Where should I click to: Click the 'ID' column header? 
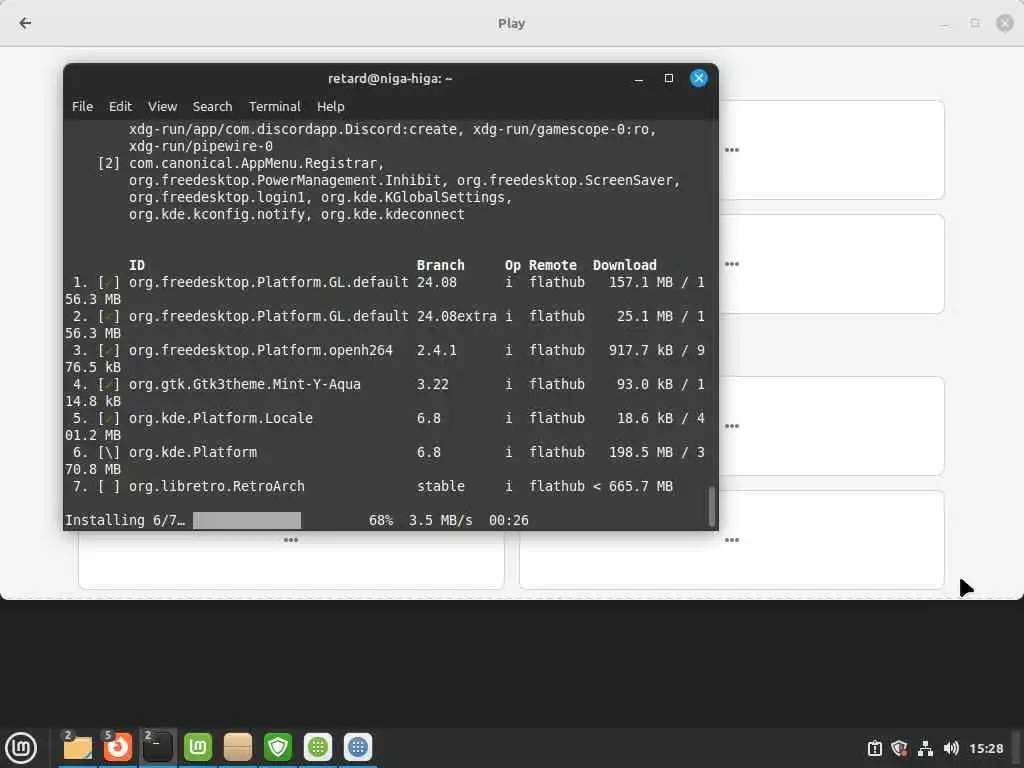click(136, 265)
